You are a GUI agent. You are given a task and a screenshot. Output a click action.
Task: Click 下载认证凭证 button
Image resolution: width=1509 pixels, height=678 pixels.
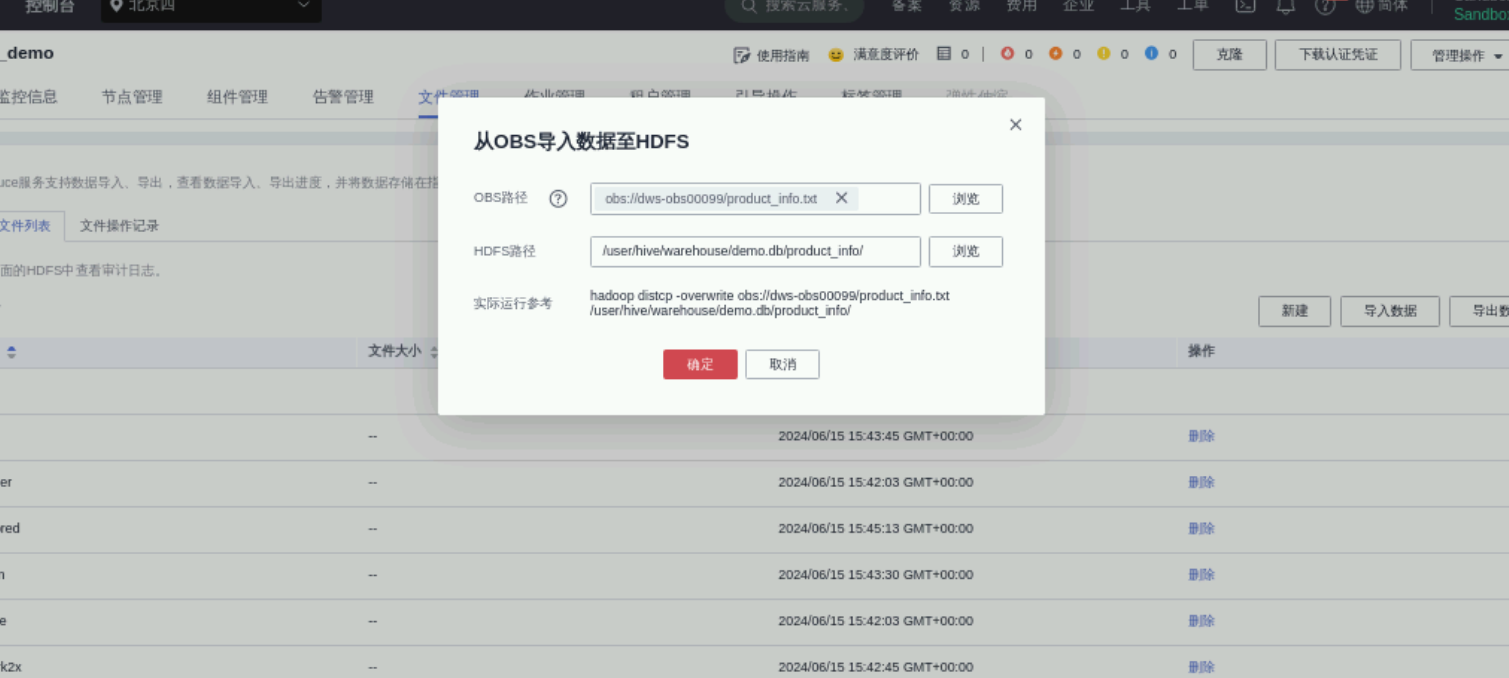(x=1338, y=55)
